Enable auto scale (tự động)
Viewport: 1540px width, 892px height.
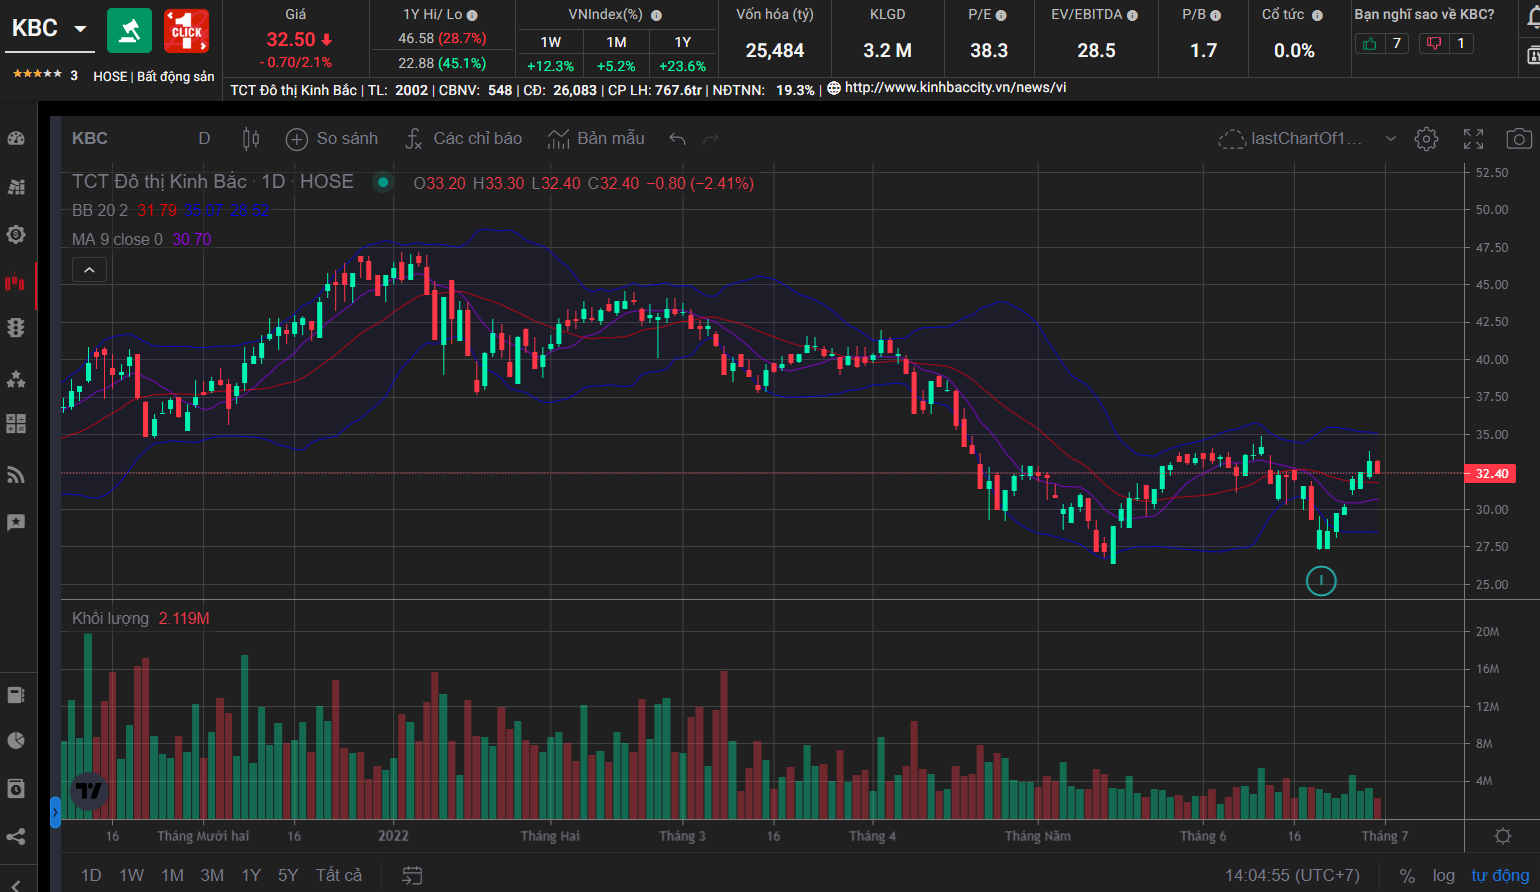point(1499,875)
